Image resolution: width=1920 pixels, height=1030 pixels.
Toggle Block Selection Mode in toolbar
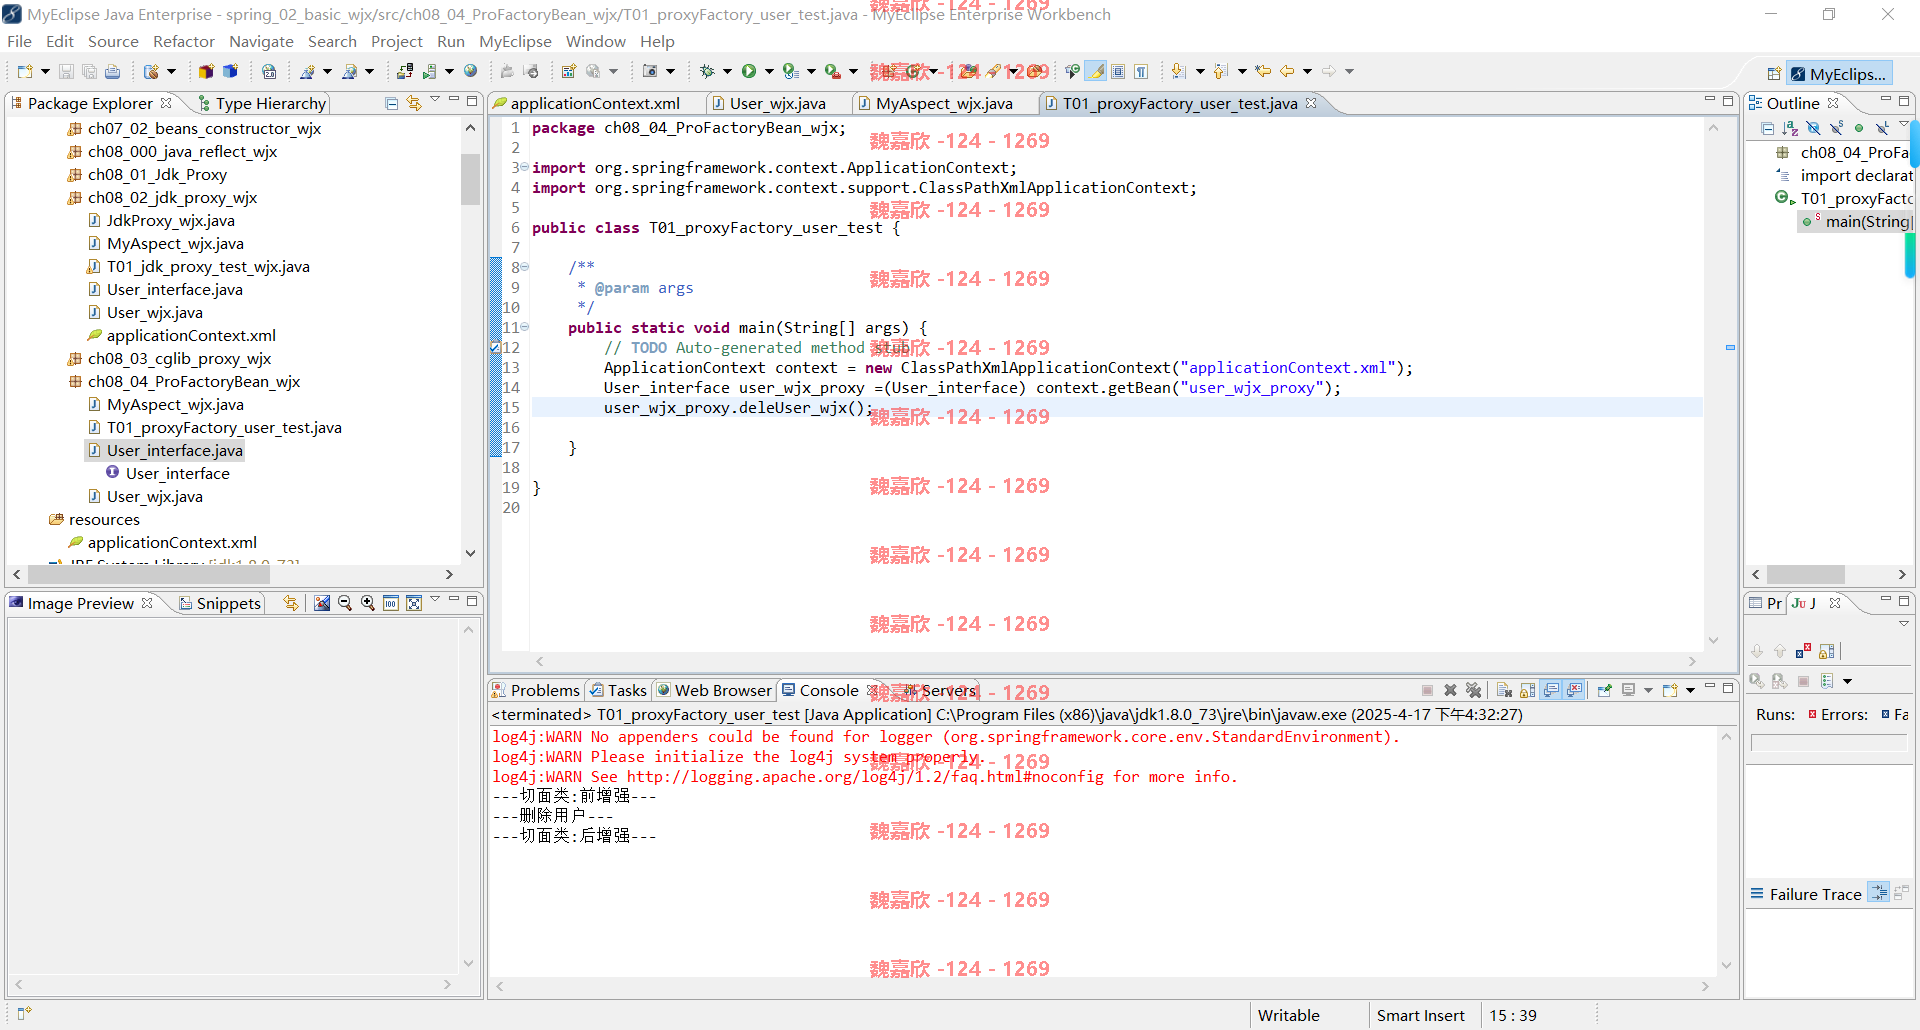click(1118, 71)
